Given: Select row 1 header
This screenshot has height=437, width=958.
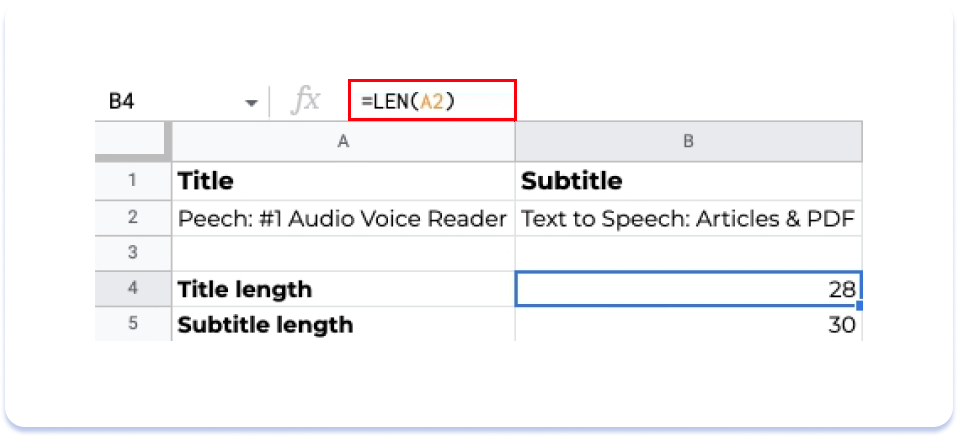Looking at the screenshot, I should coord(133,181).
